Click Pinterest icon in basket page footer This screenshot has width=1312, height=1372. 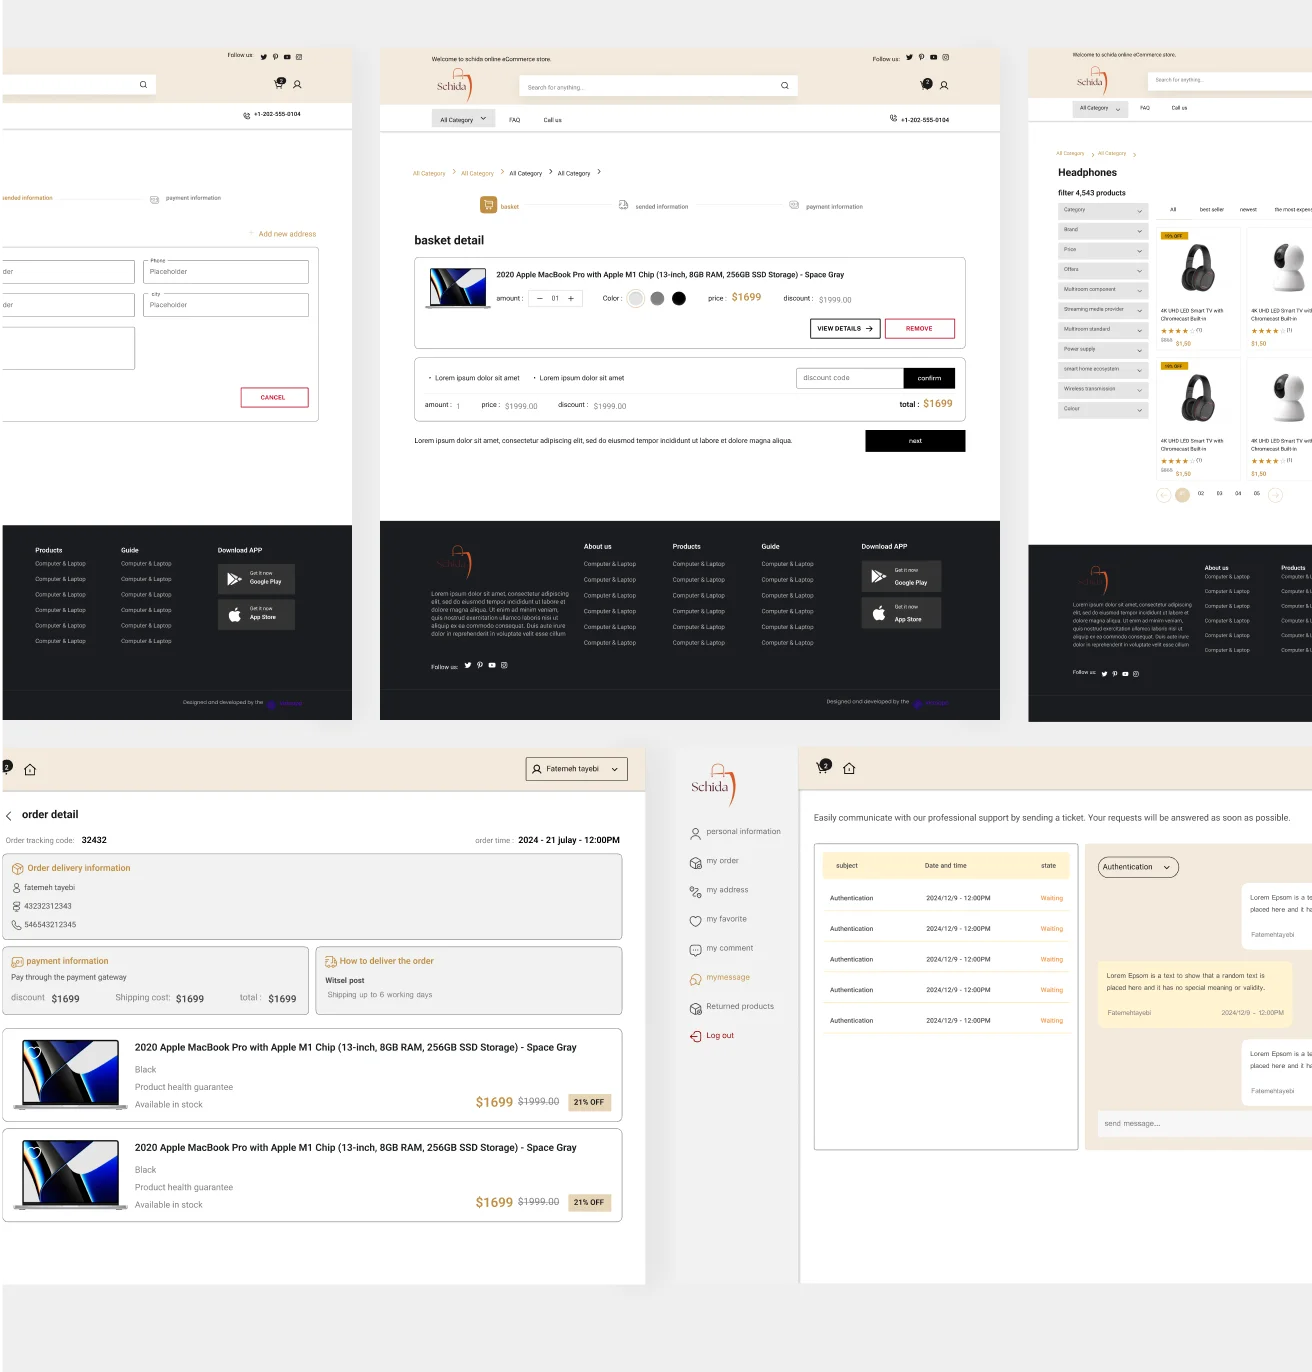(480, 665)
